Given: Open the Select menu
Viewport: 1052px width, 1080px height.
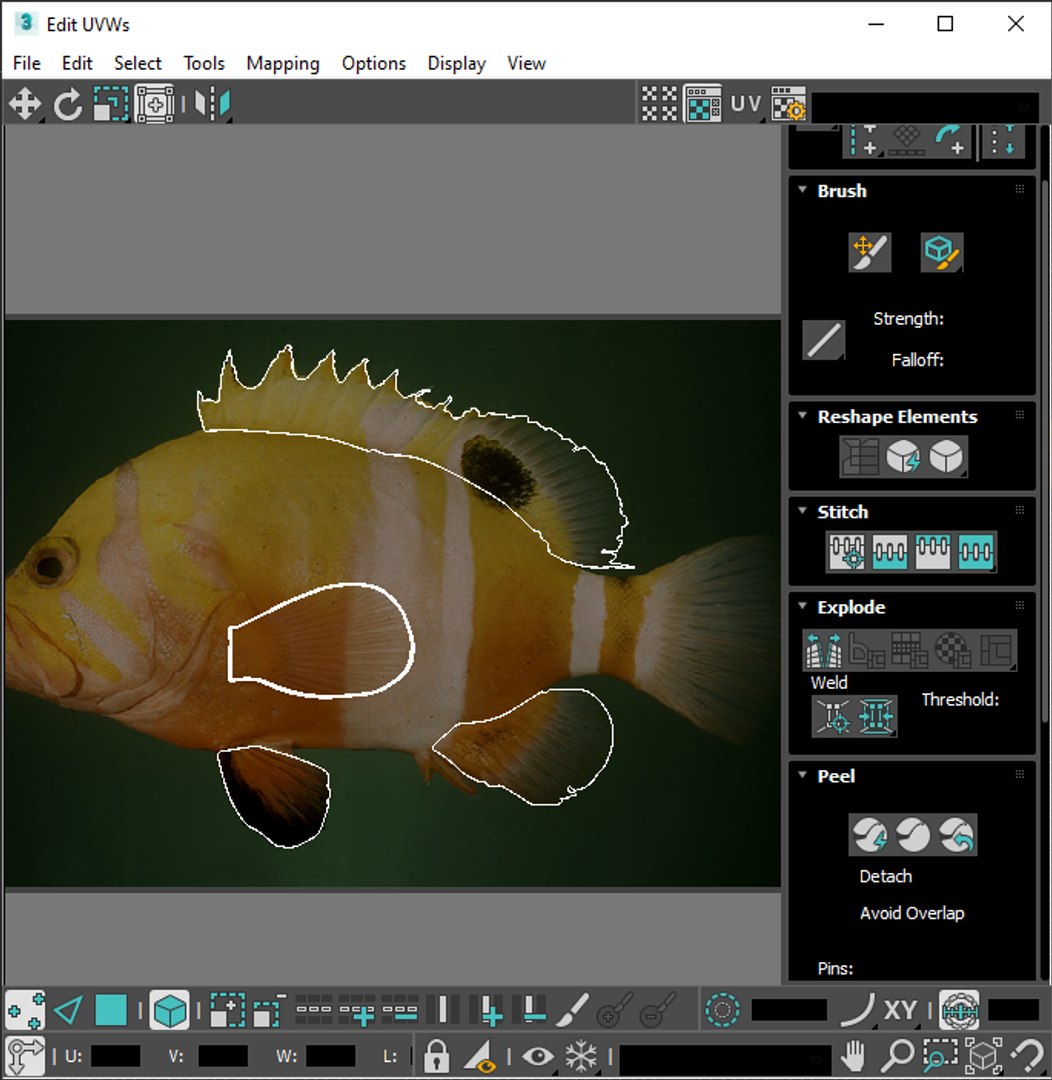Looking at the screenshot, I should [x=138, y=63].
